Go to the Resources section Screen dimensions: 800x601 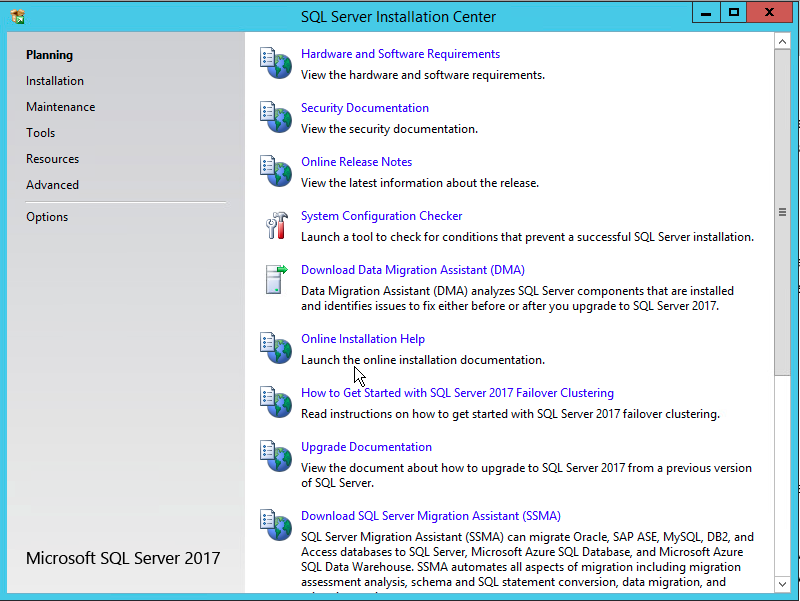[x=52, y=159]
